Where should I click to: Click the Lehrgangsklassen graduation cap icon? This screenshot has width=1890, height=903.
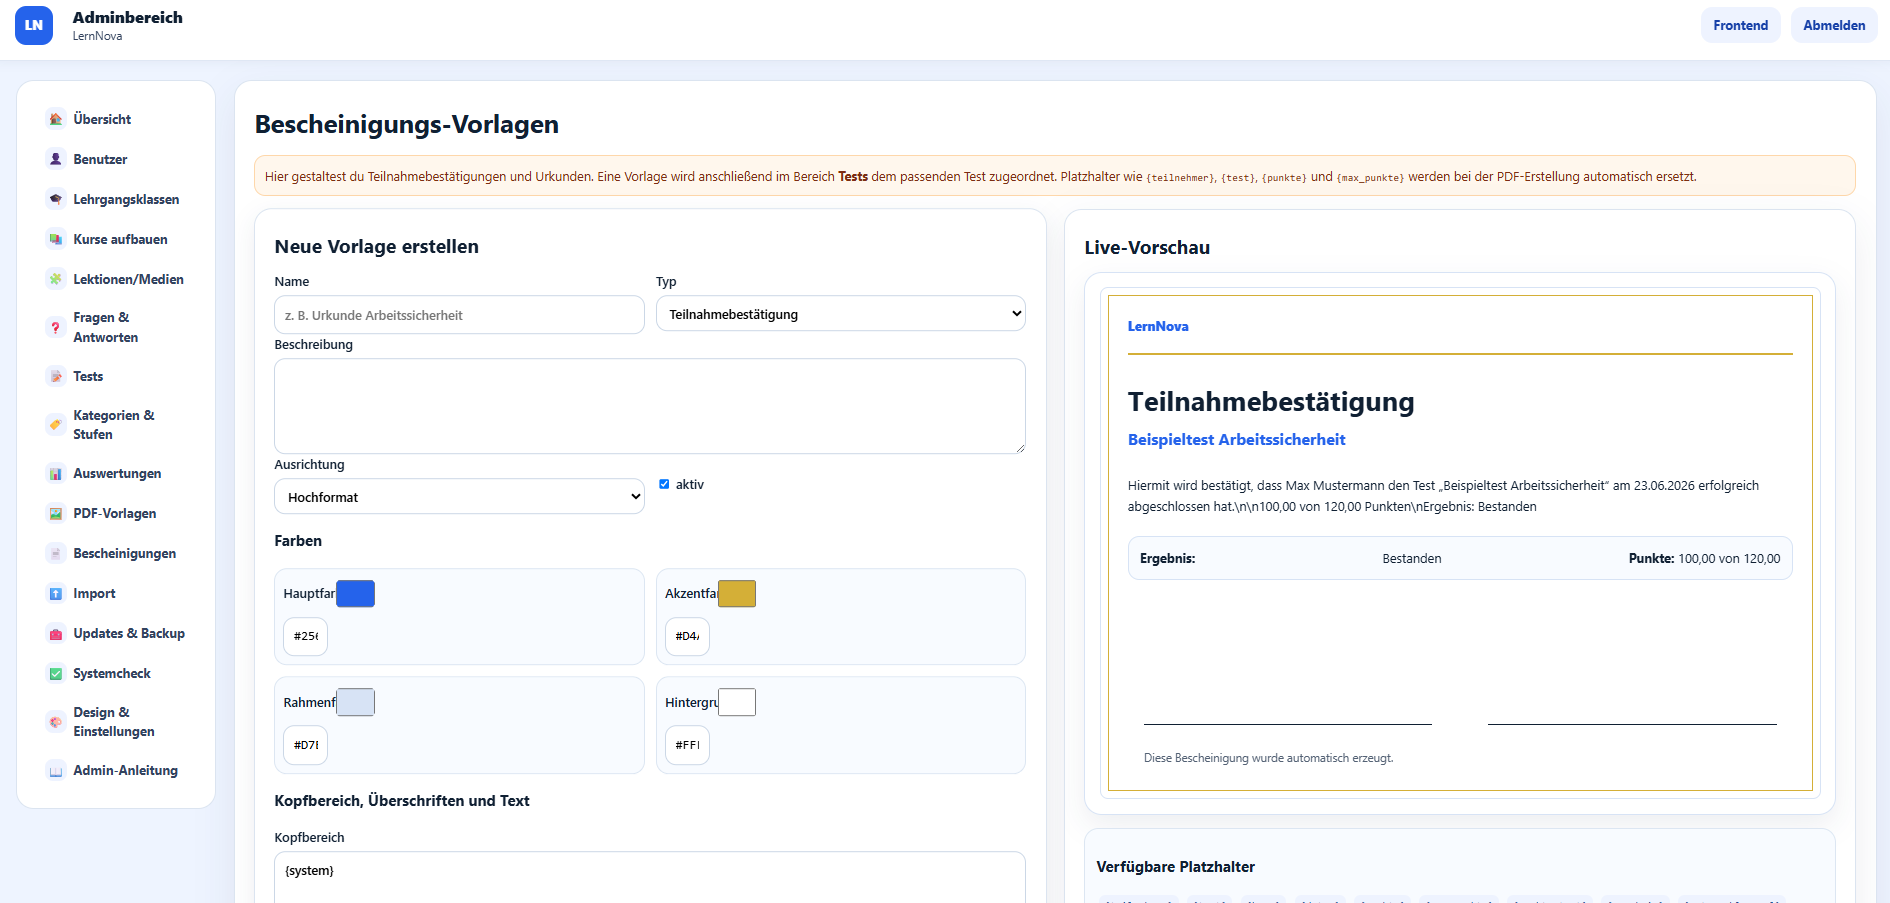click(x=56, y=199)
